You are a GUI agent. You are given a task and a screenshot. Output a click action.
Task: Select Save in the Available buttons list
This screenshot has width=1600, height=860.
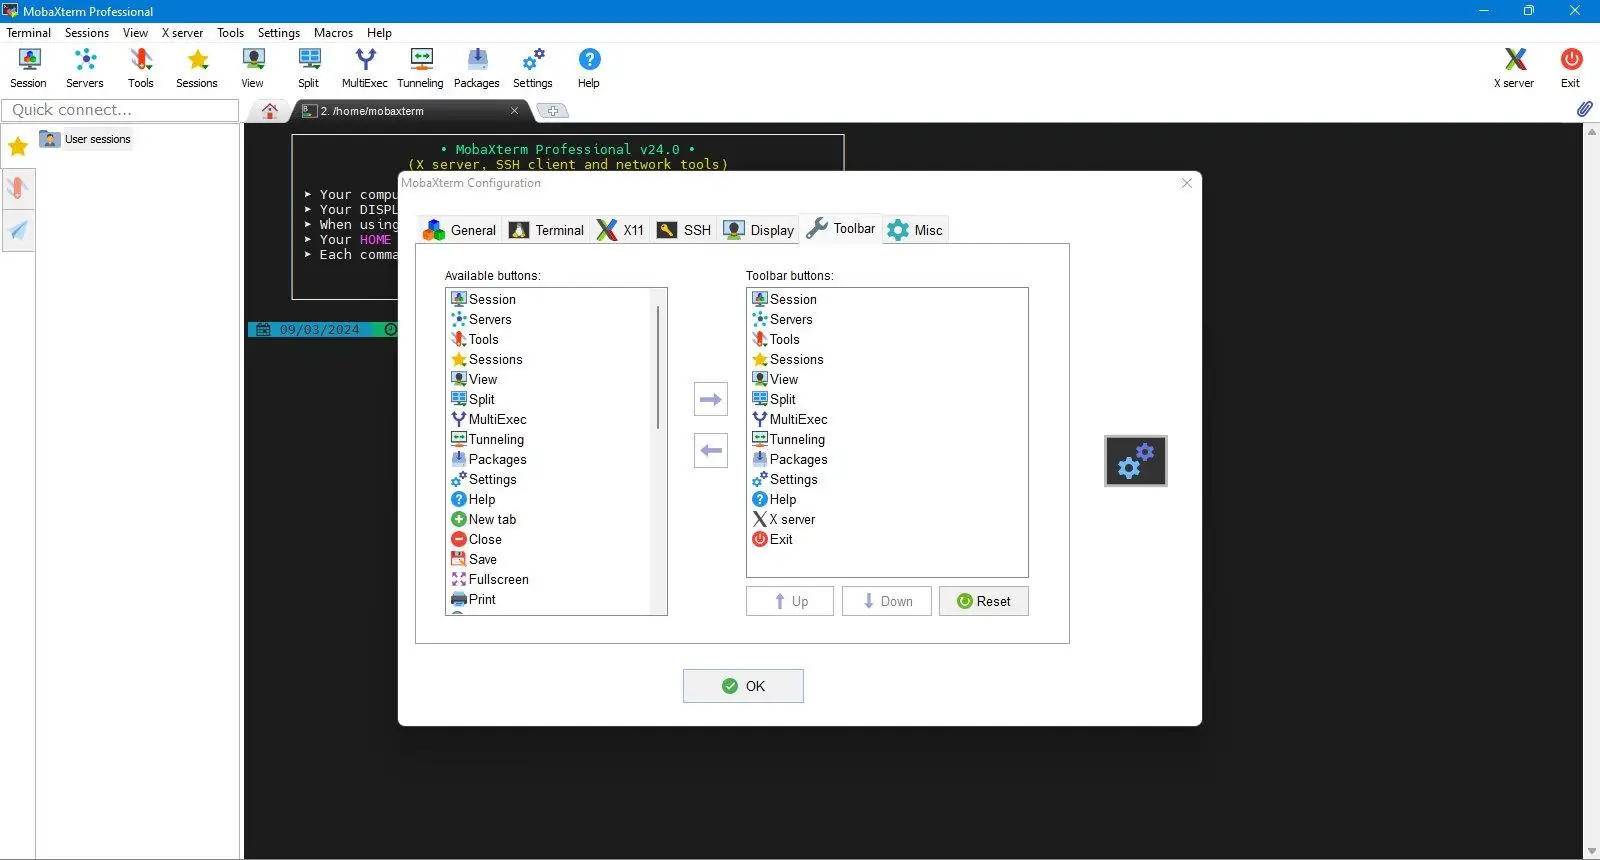click(x=474, y=559)
